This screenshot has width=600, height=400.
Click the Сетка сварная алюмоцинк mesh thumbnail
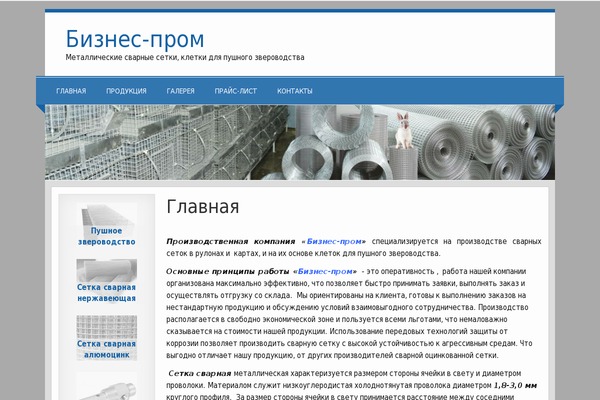coord(107,327)
